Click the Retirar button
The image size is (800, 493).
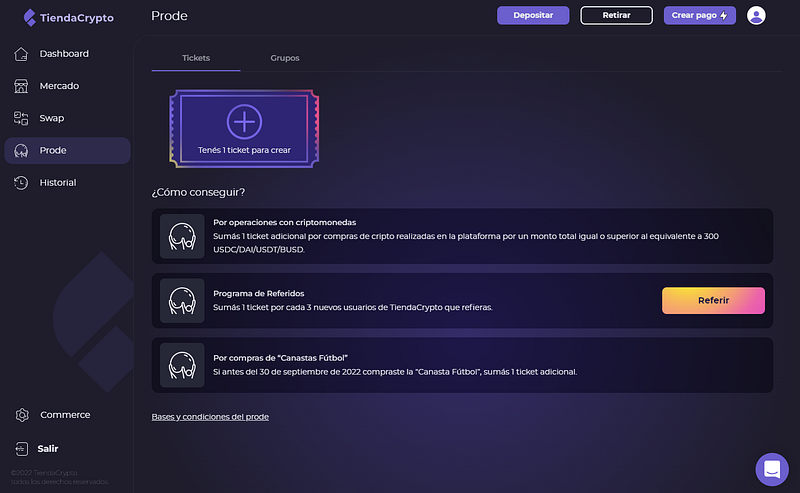616,15
